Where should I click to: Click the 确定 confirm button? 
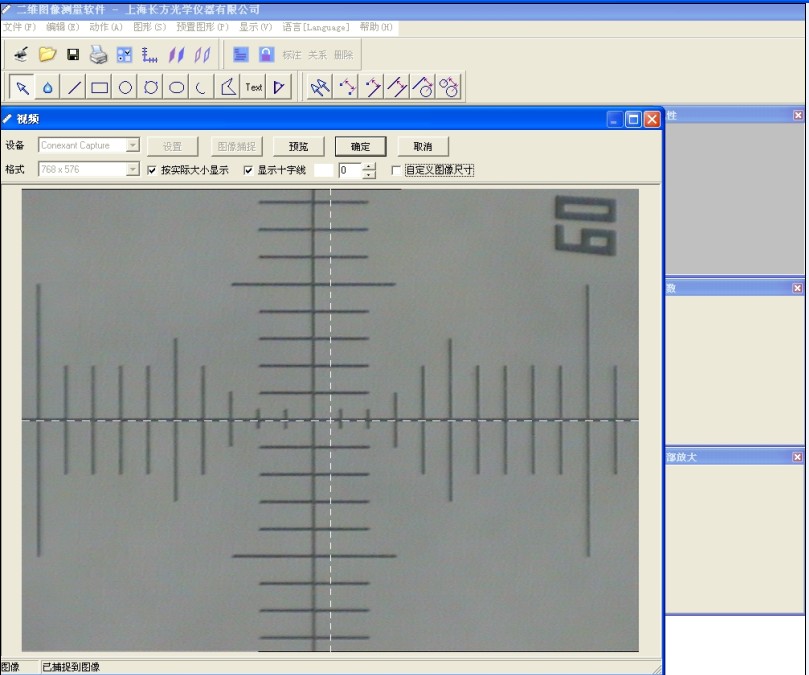pyautogui.click(x=360, y=147)
